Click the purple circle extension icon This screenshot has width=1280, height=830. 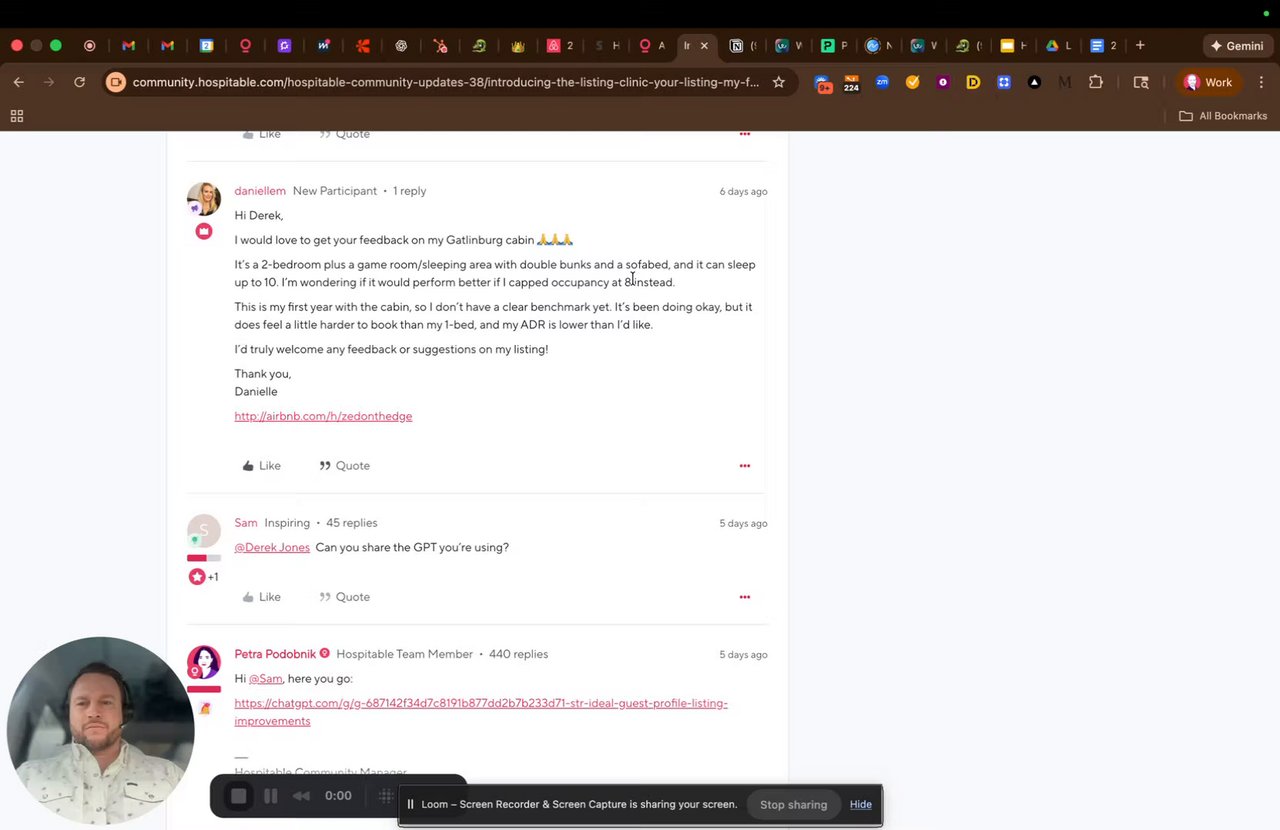[943, 82]
